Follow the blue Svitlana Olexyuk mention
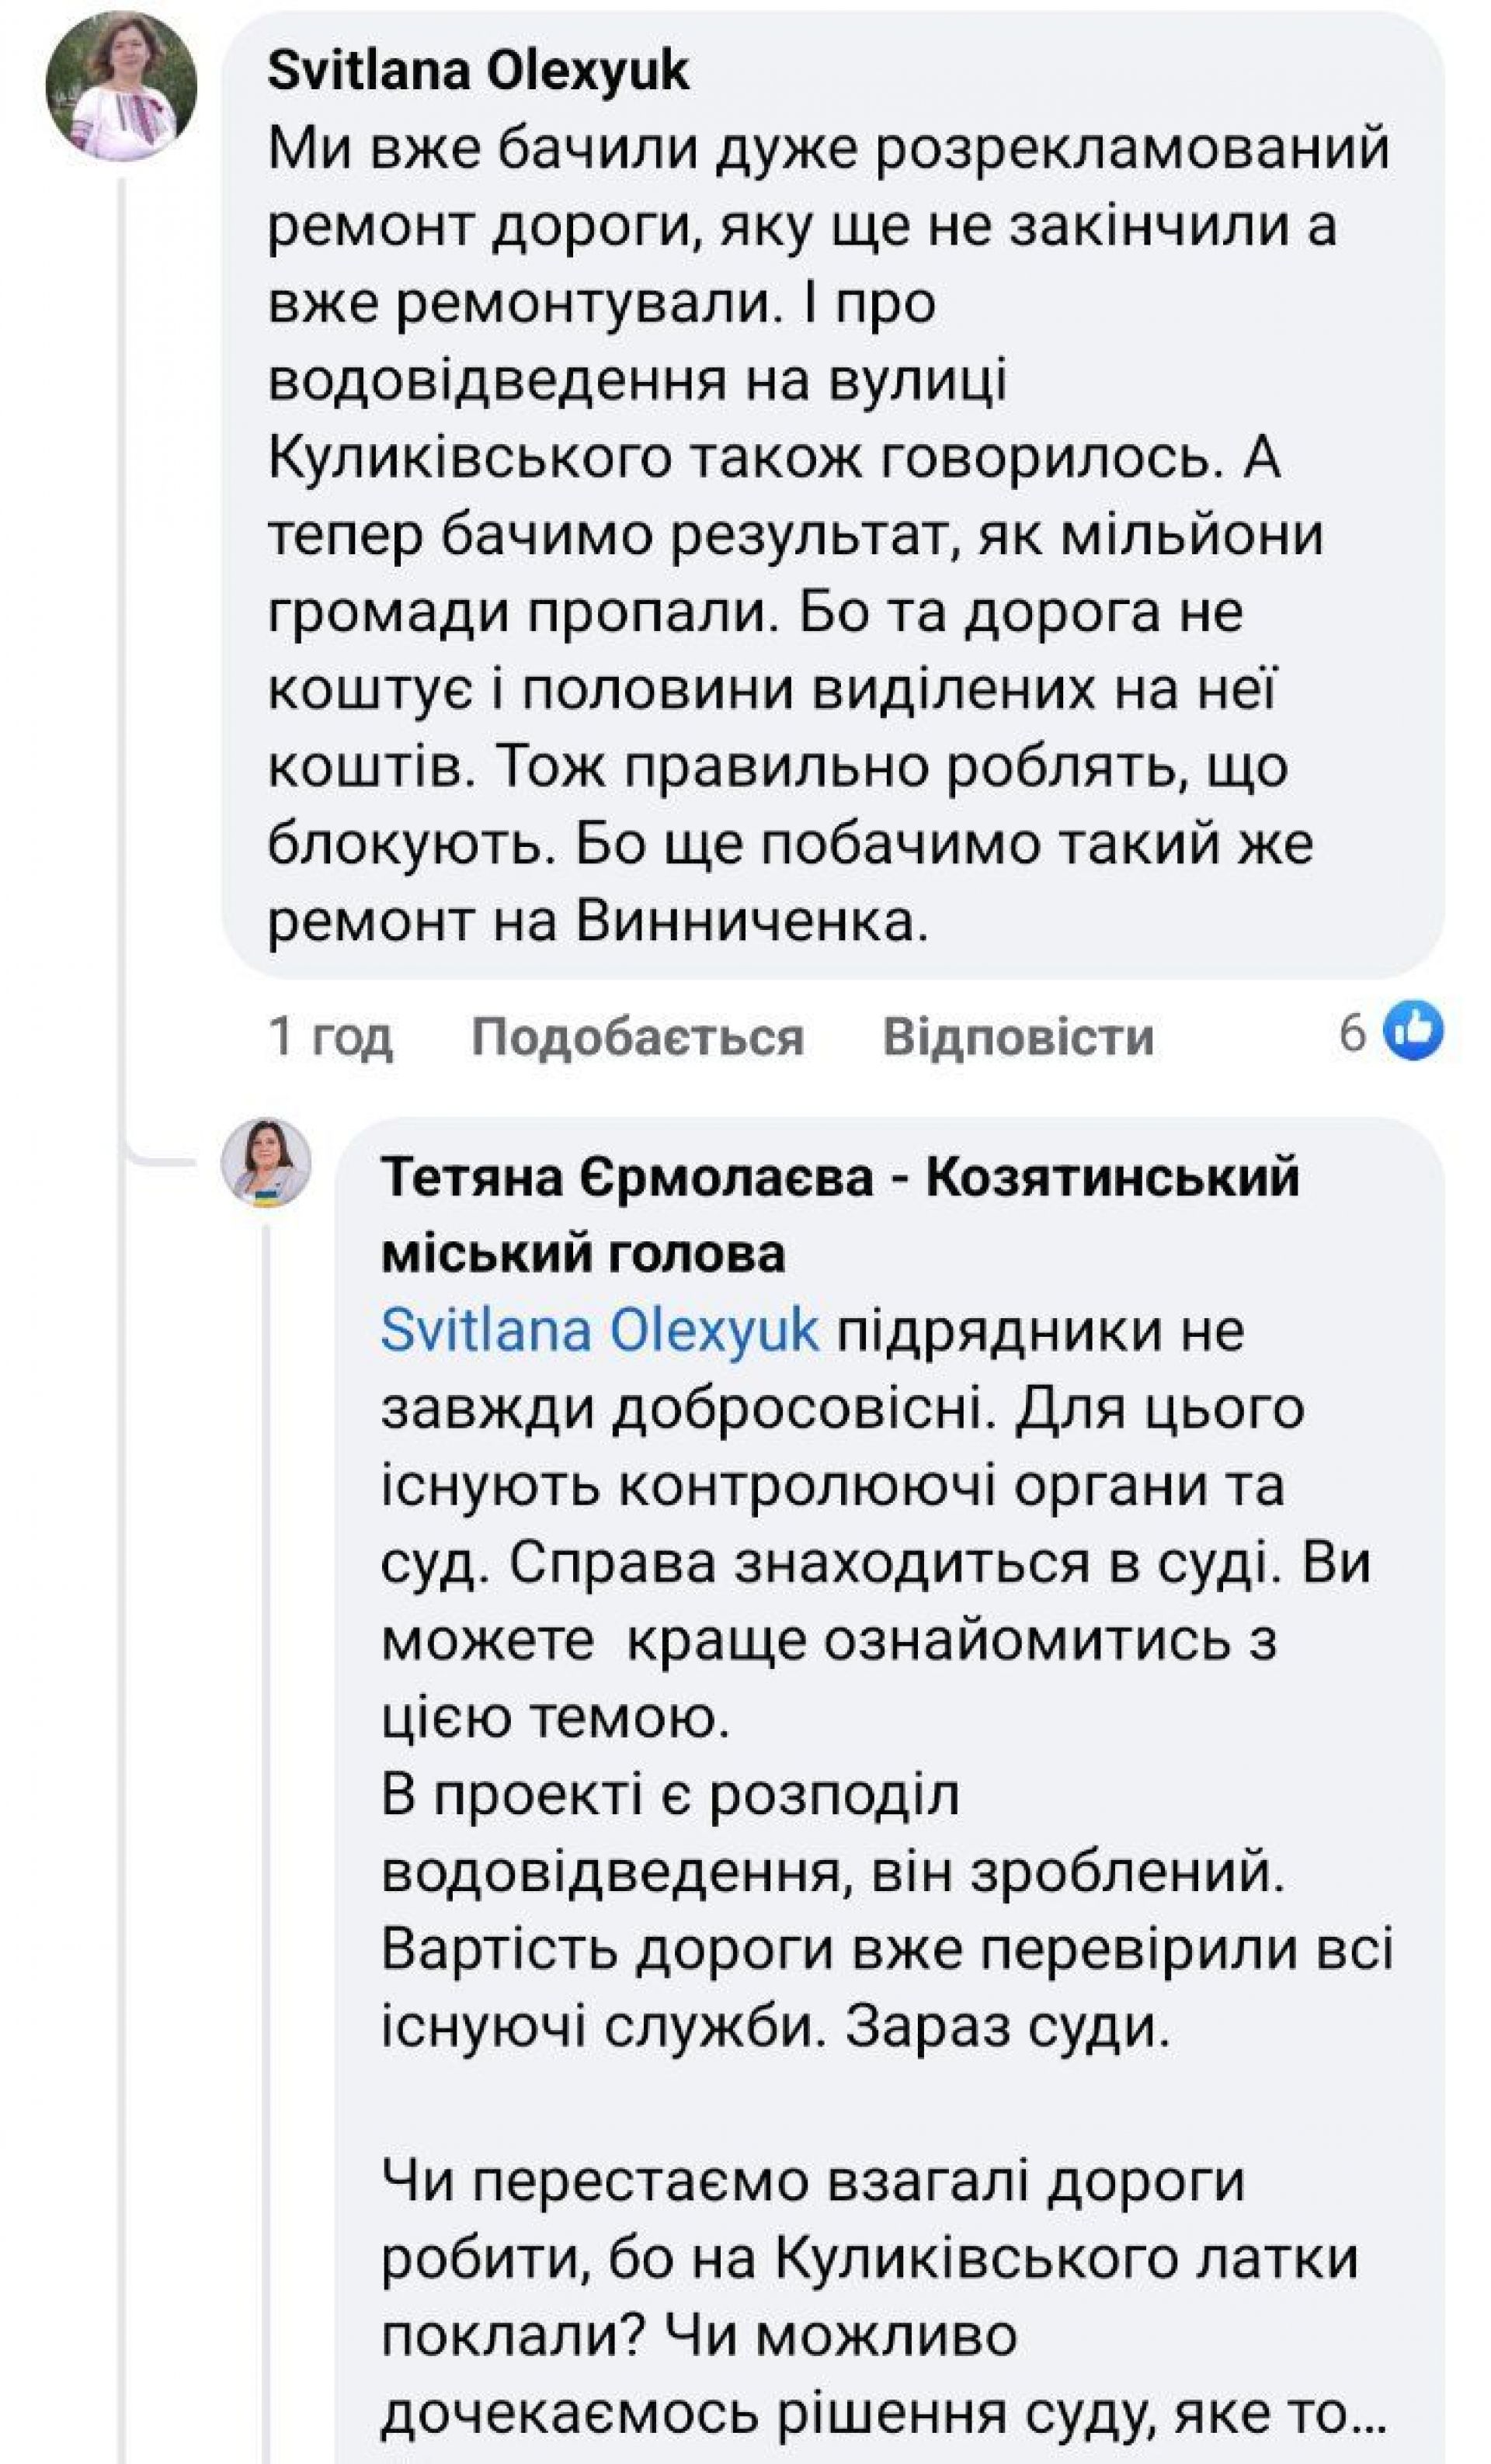Image resolution: width=1491 pixels, height=2464 pixels. (600, 1331)
